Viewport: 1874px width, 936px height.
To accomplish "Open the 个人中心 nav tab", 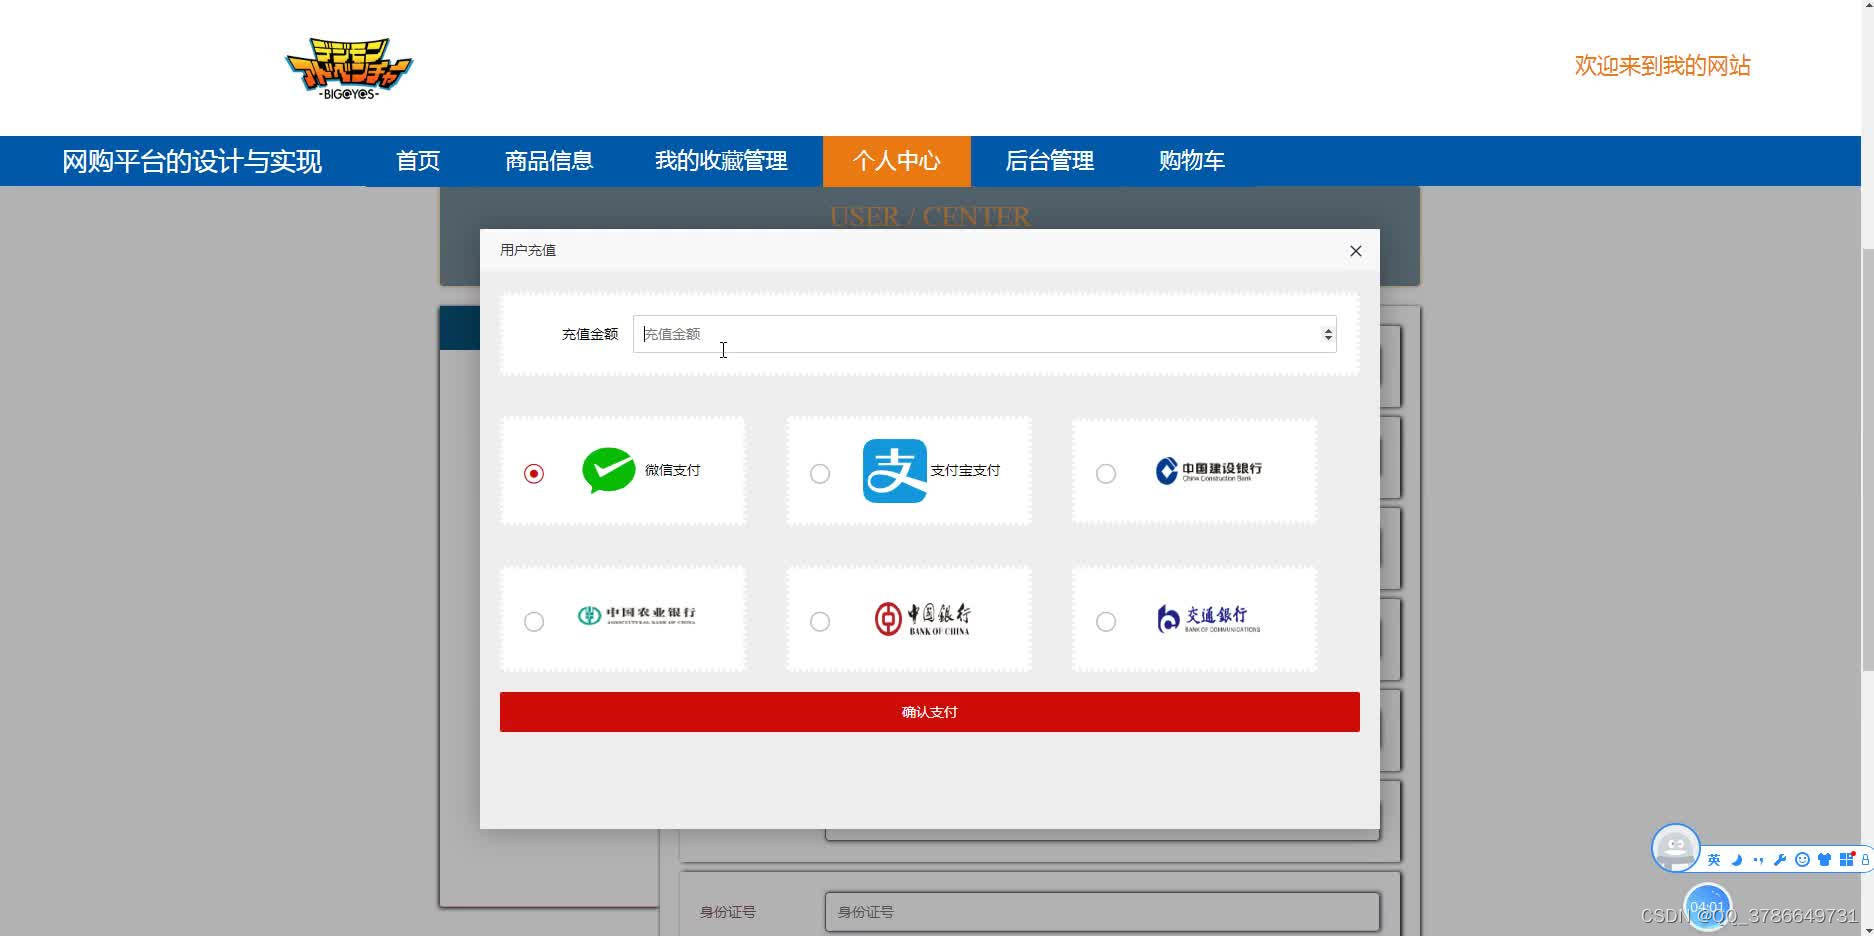I will coord(897,161).
